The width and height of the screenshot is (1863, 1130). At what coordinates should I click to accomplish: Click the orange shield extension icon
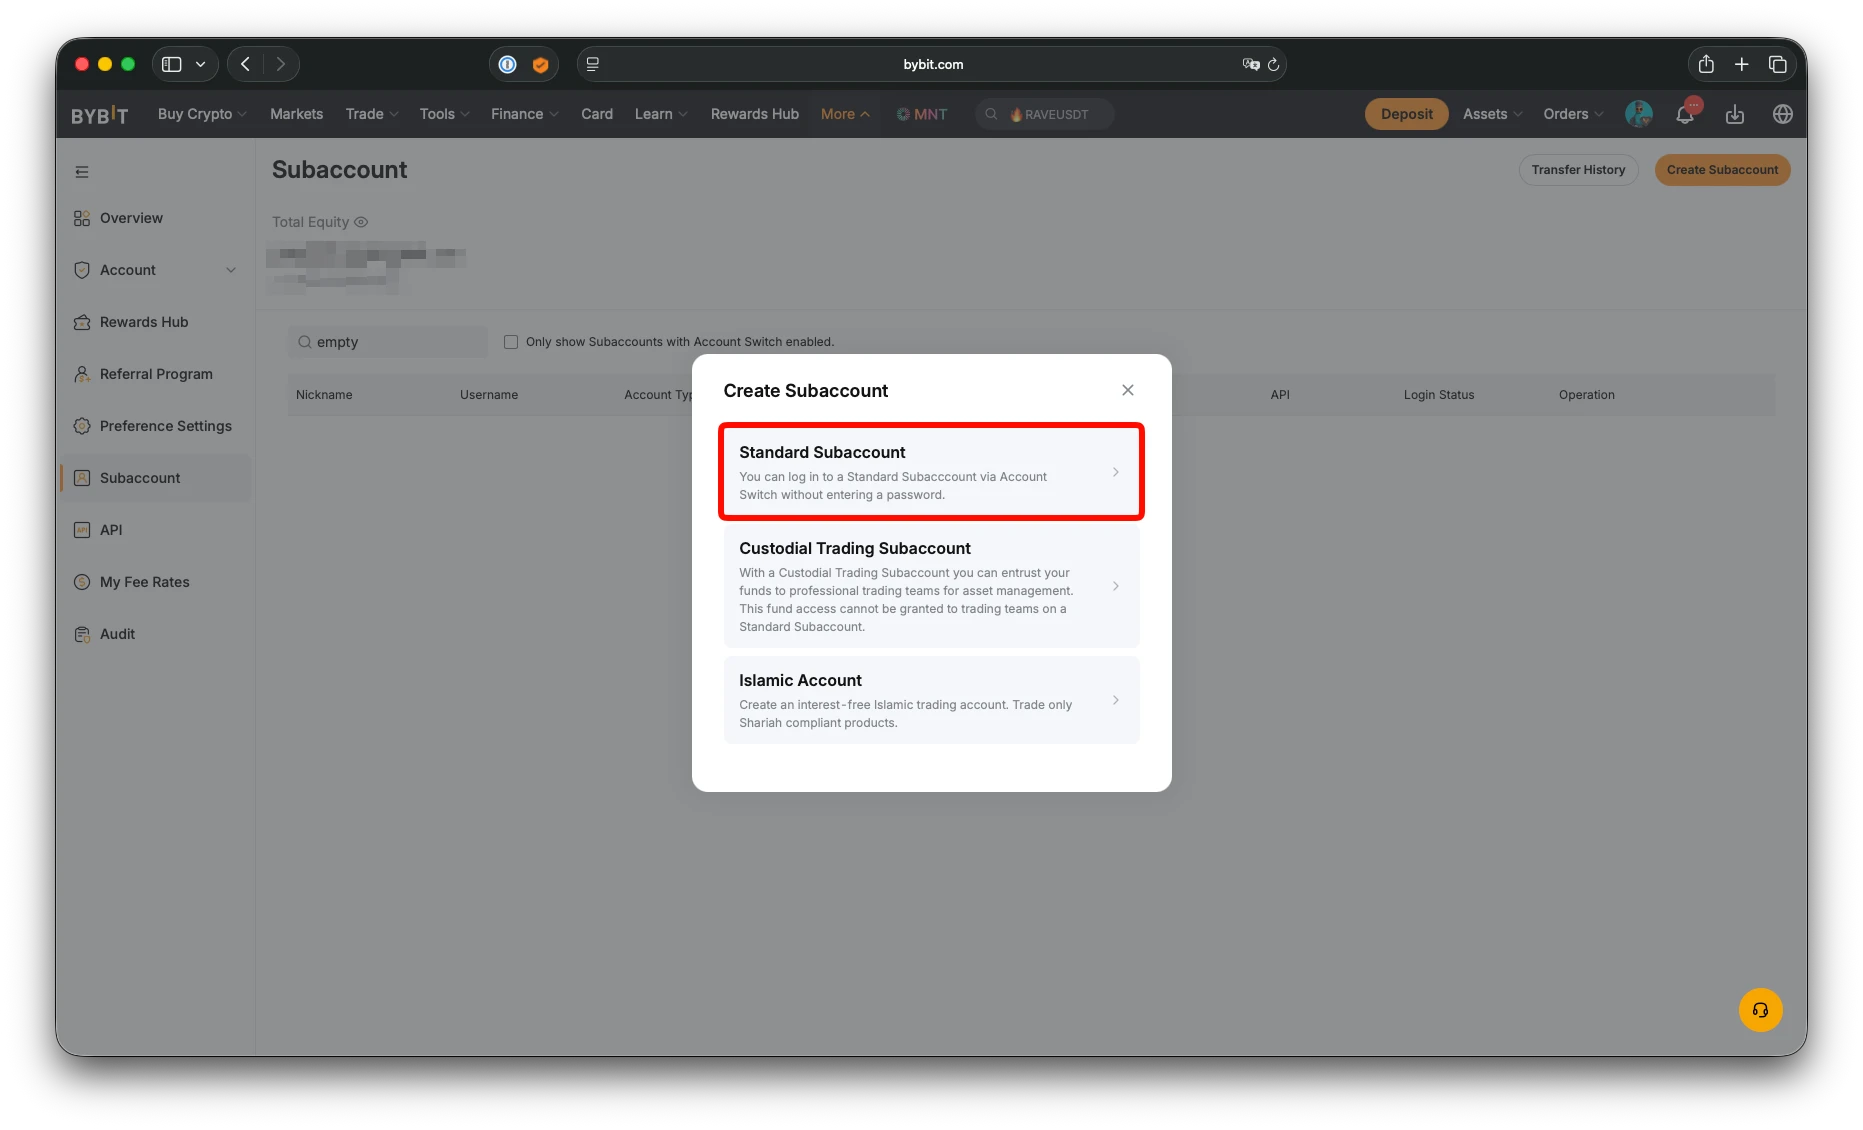coord(540,64)
